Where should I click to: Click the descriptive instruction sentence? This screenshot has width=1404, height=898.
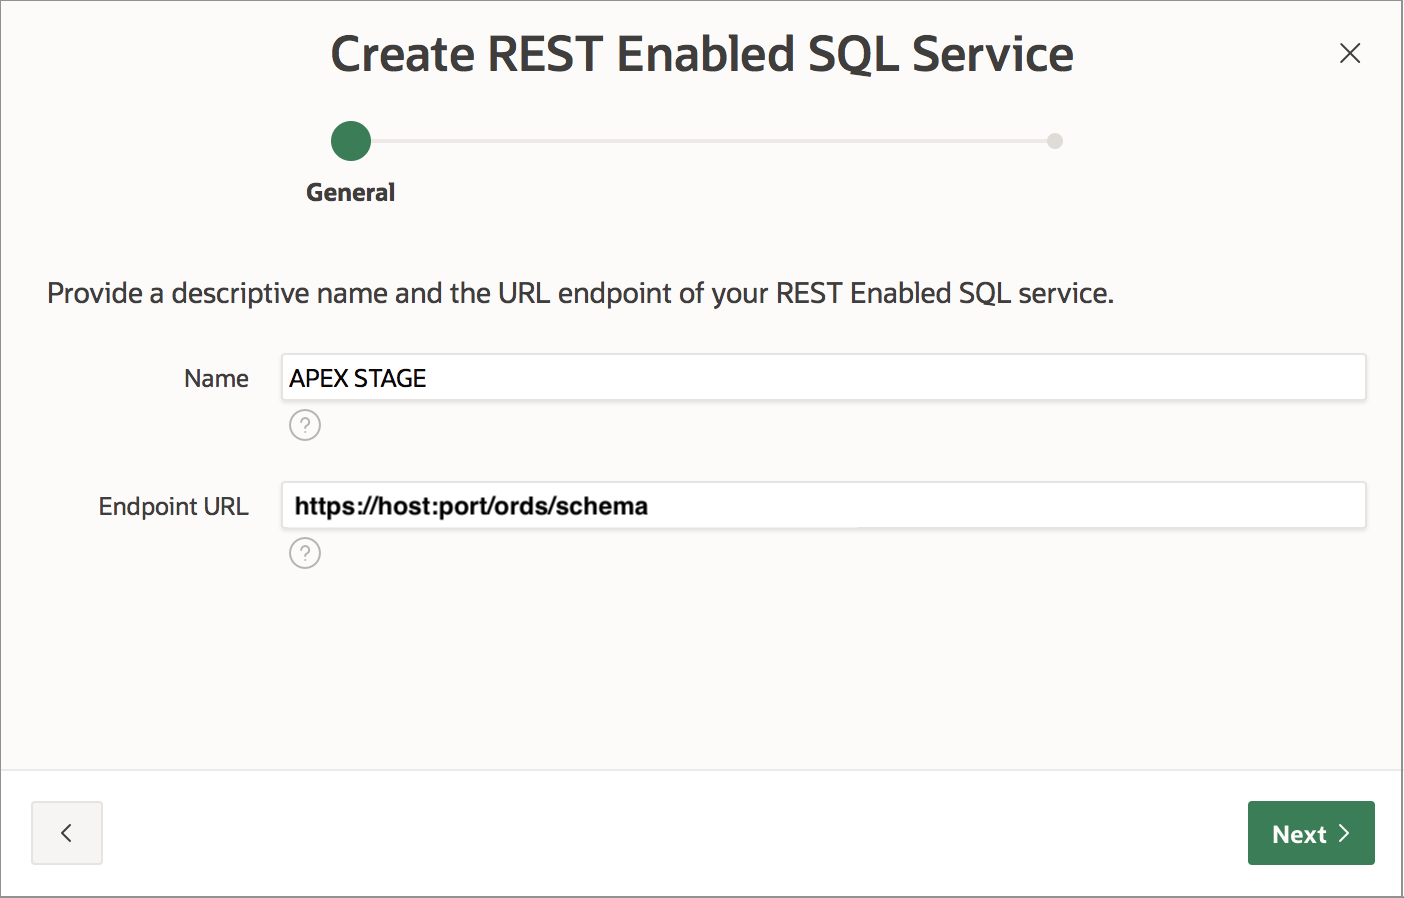tap(580, 293)
